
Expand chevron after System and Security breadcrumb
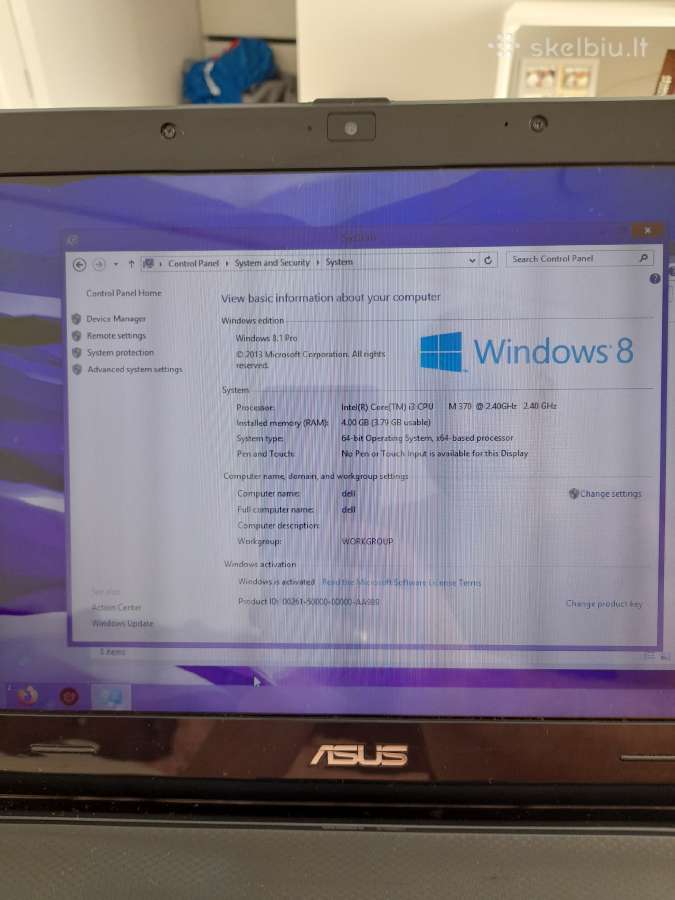coord(318,262)
